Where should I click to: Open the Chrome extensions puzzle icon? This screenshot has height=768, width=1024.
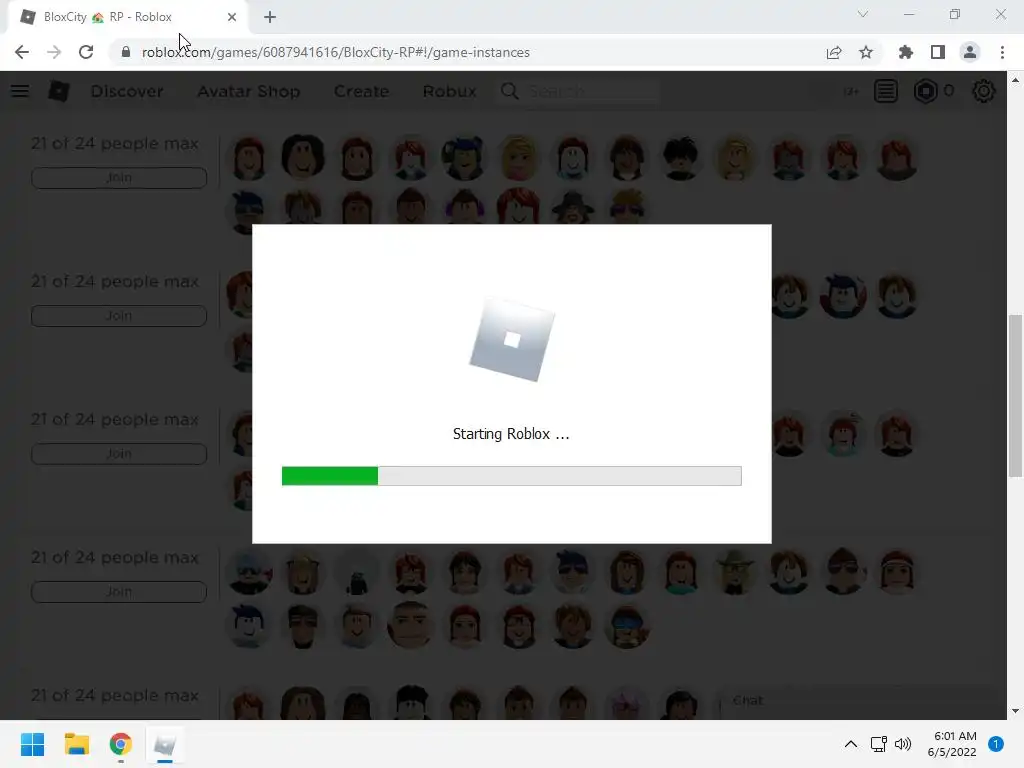pyautogui.click(x=906, y=52)
